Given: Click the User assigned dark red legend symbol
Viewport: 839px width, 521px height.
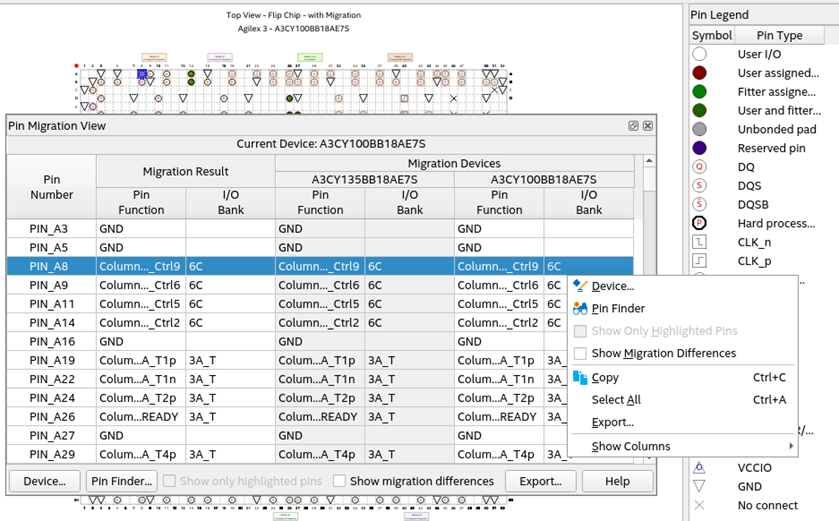Looking at the screenshot, I should coord(699,73).
